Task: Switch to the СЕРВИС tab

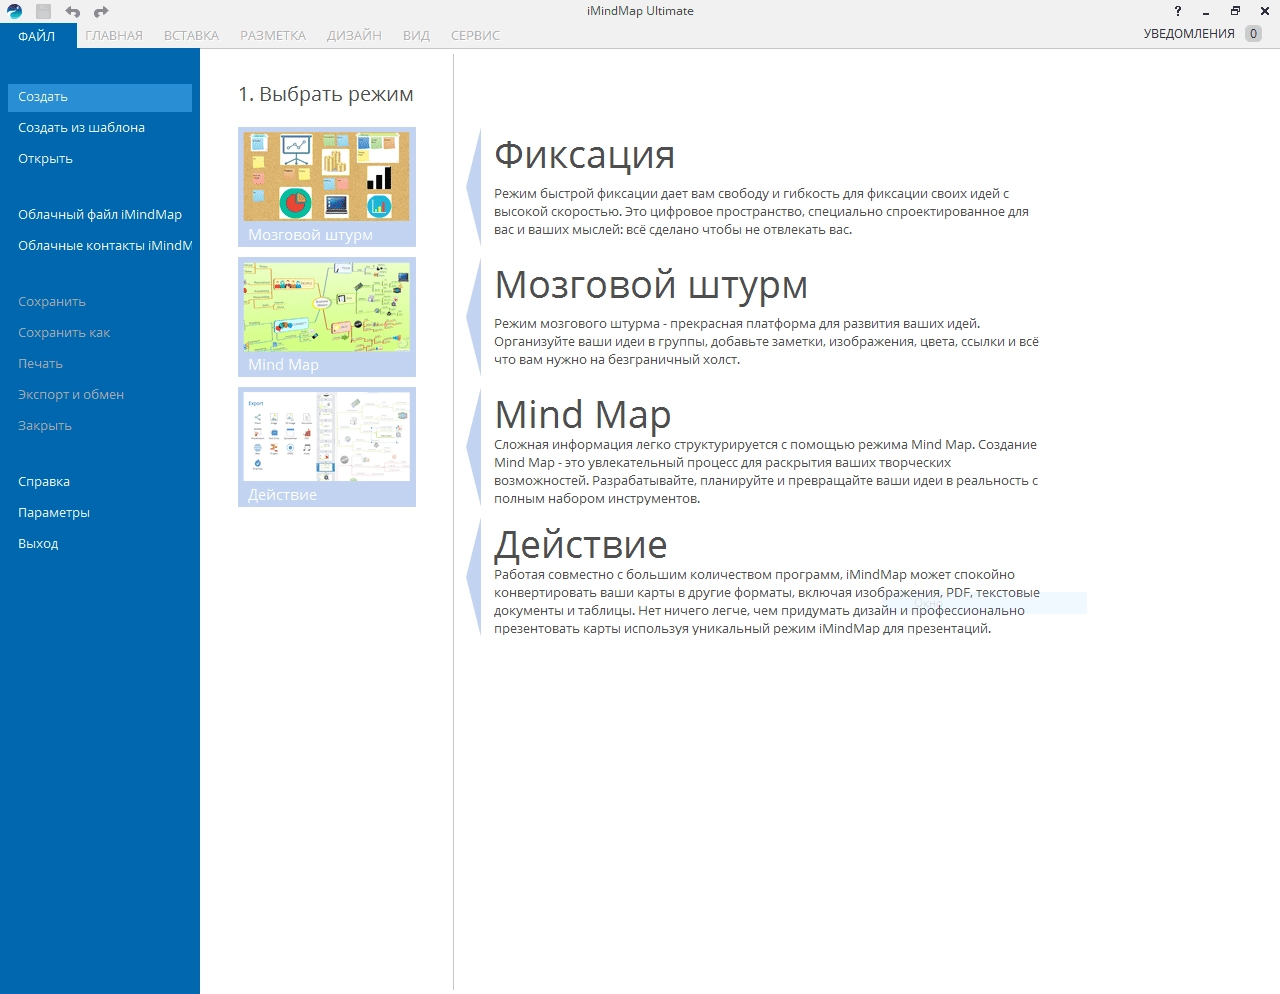Action: tap(475, 35)
